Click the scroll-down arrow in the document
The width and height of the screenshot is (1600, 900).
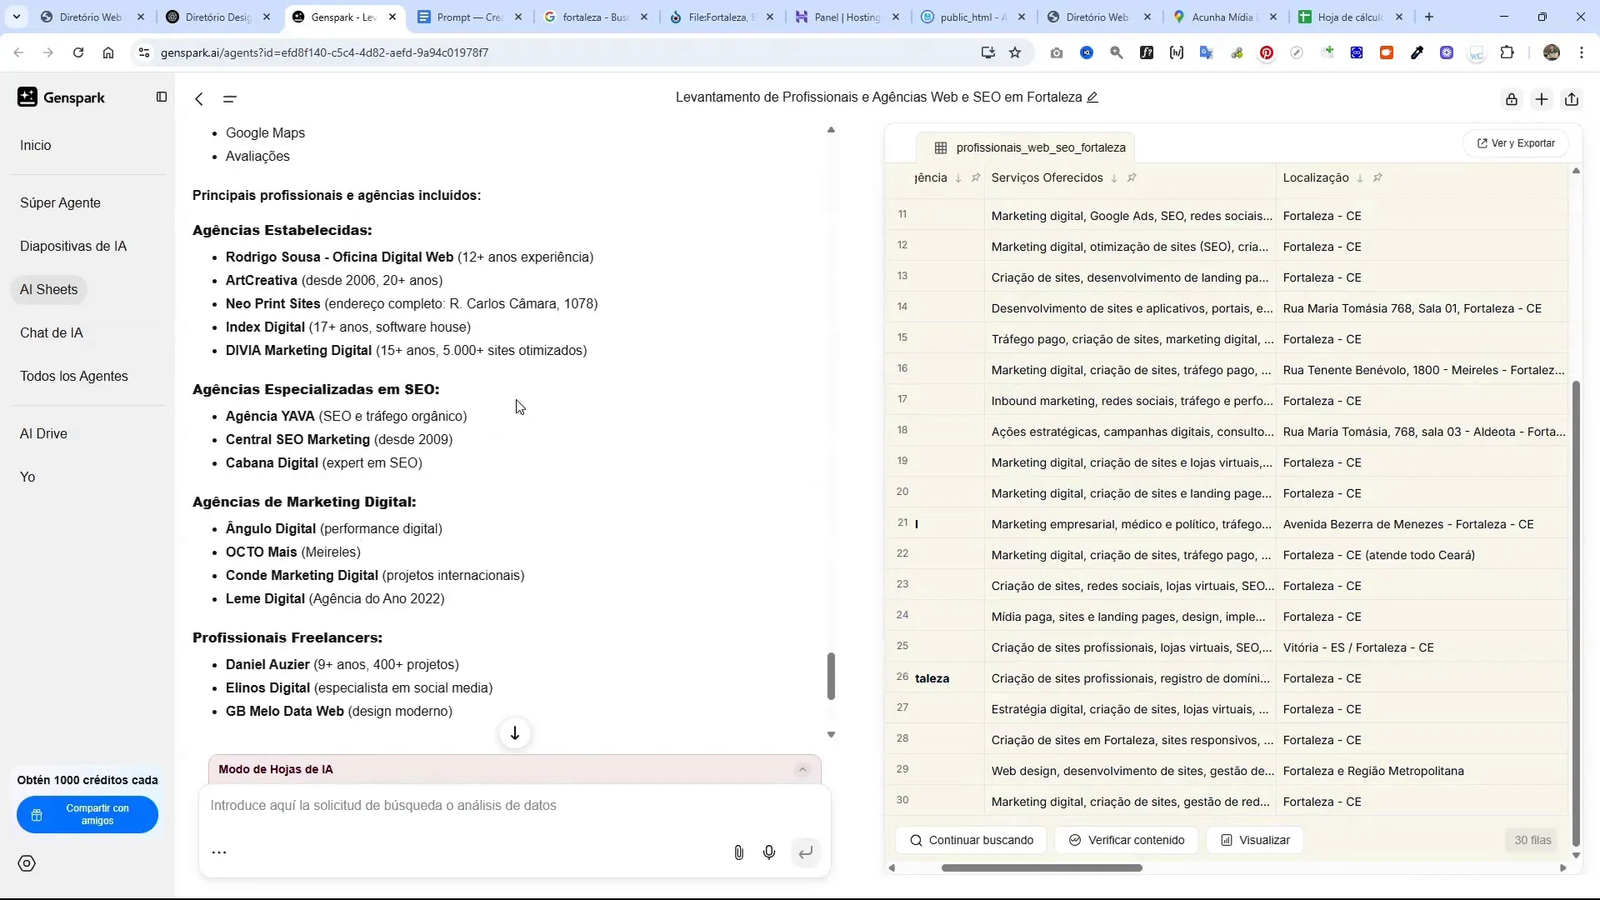[x=514, y=733]
